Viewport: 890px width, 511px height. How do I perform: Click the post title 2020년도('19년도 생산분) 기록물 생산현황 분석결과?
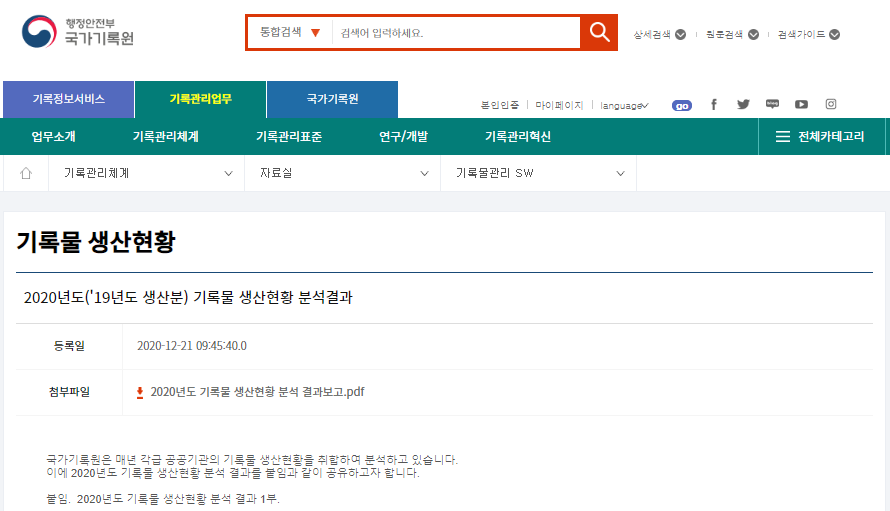pyautogui.click(x=188, y=298)
